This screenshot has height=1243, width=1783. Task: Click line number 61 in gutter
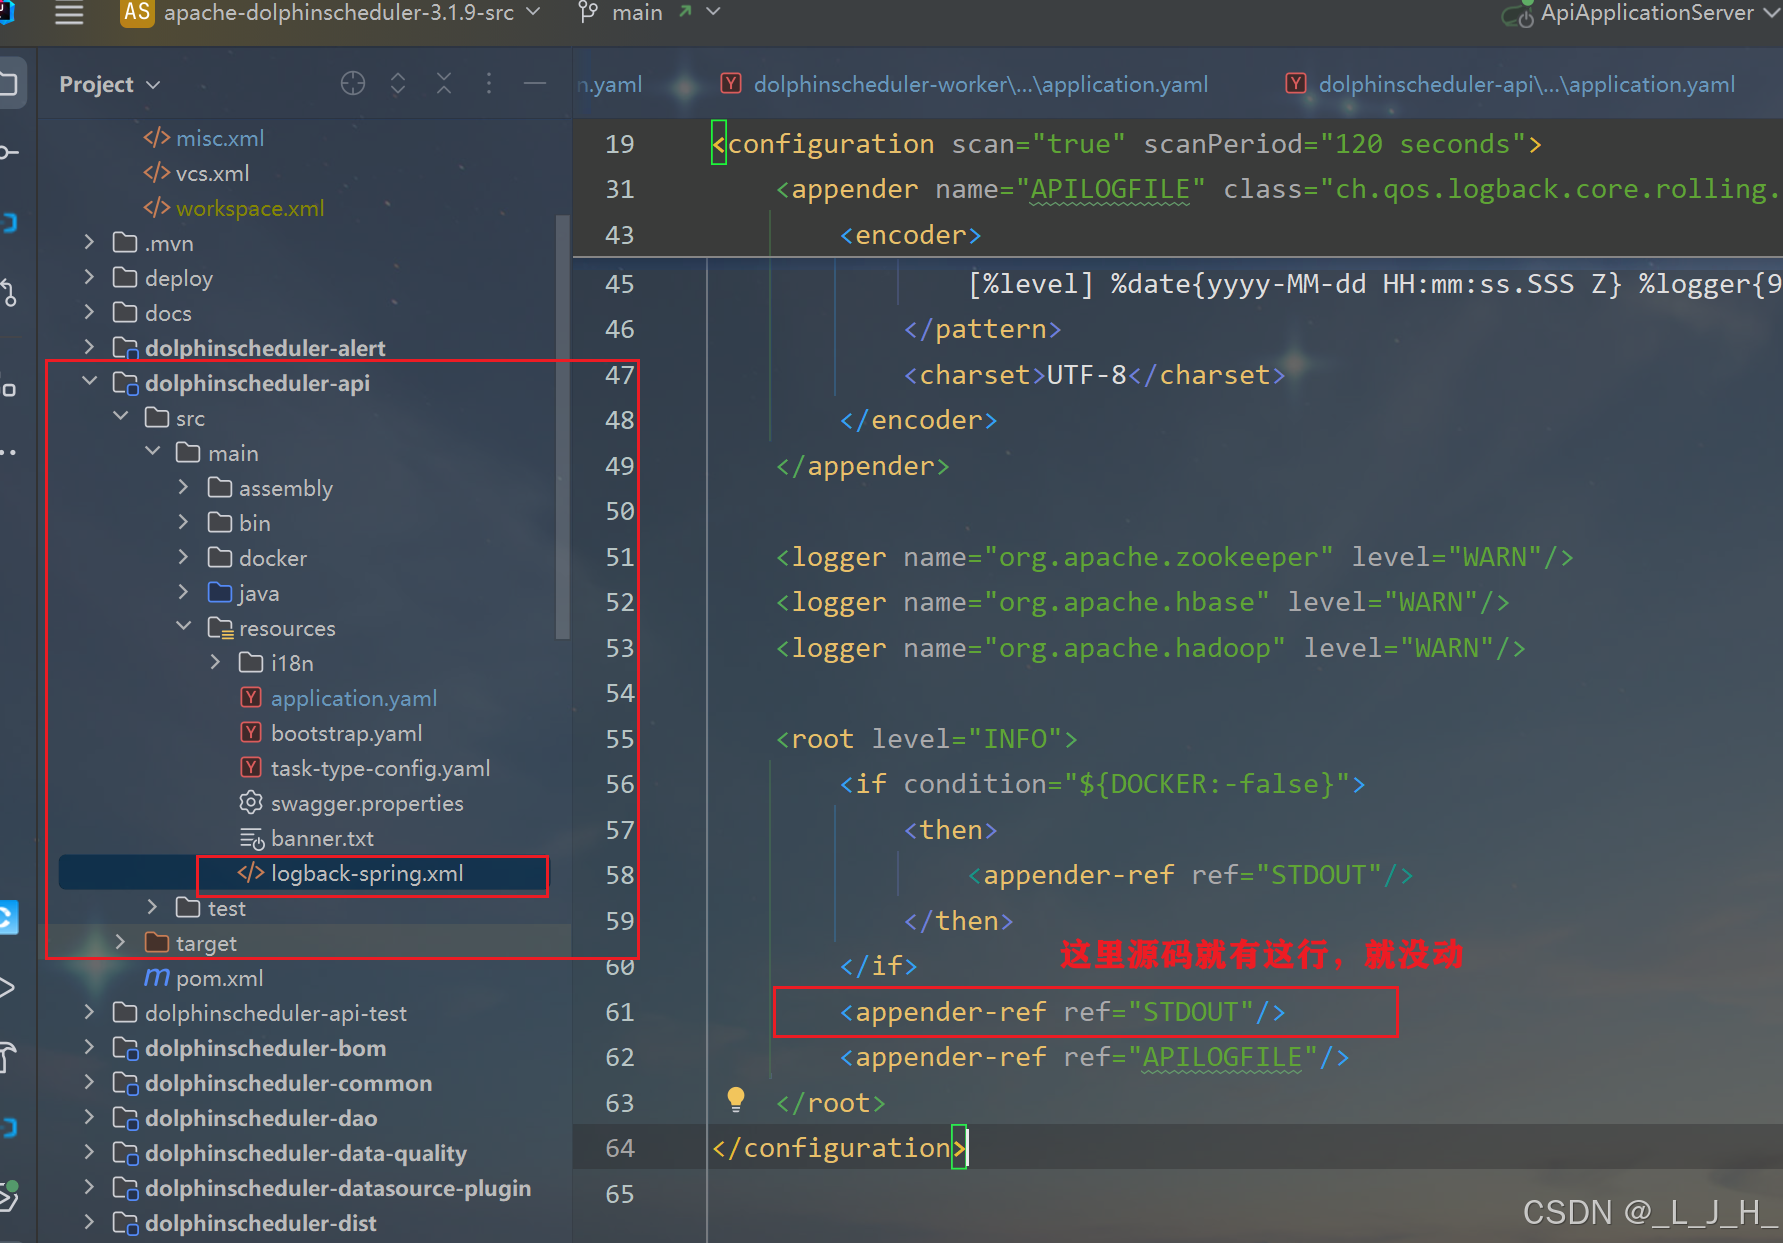[x=619, y=1012]
